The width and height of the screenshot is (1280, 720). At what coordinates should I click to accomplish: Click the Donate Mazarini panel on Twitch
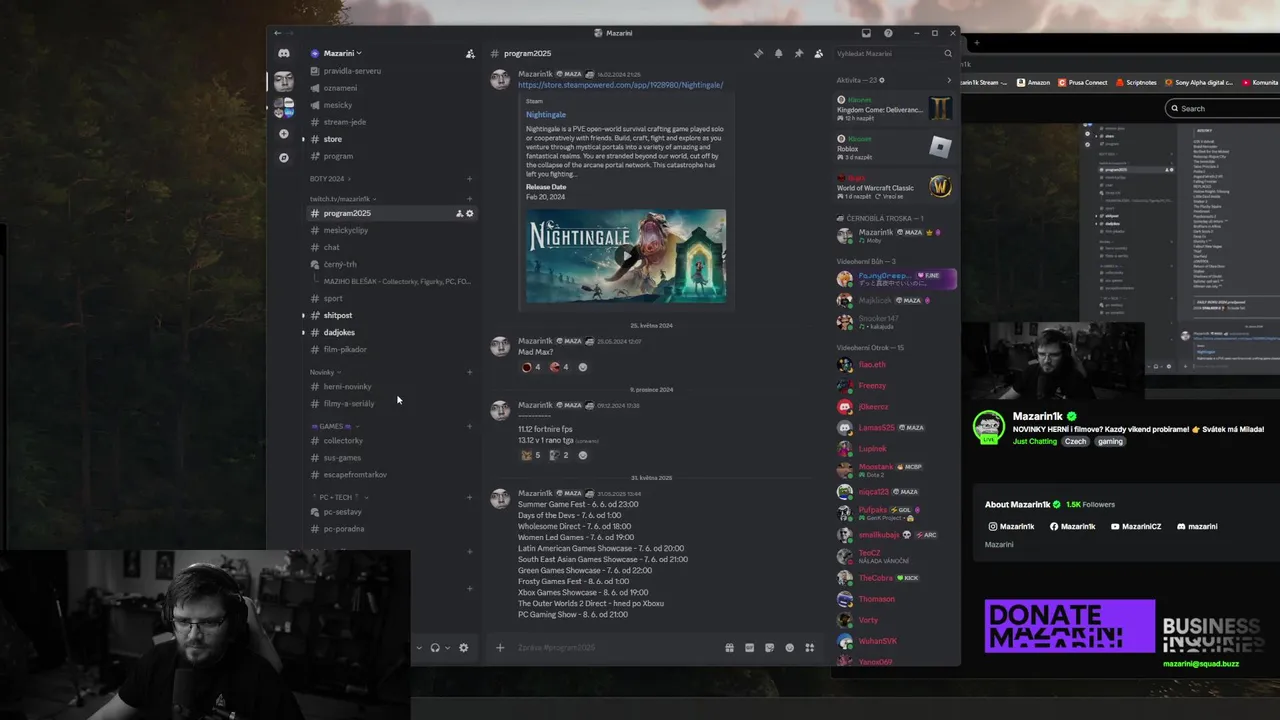pos(1069,626)
